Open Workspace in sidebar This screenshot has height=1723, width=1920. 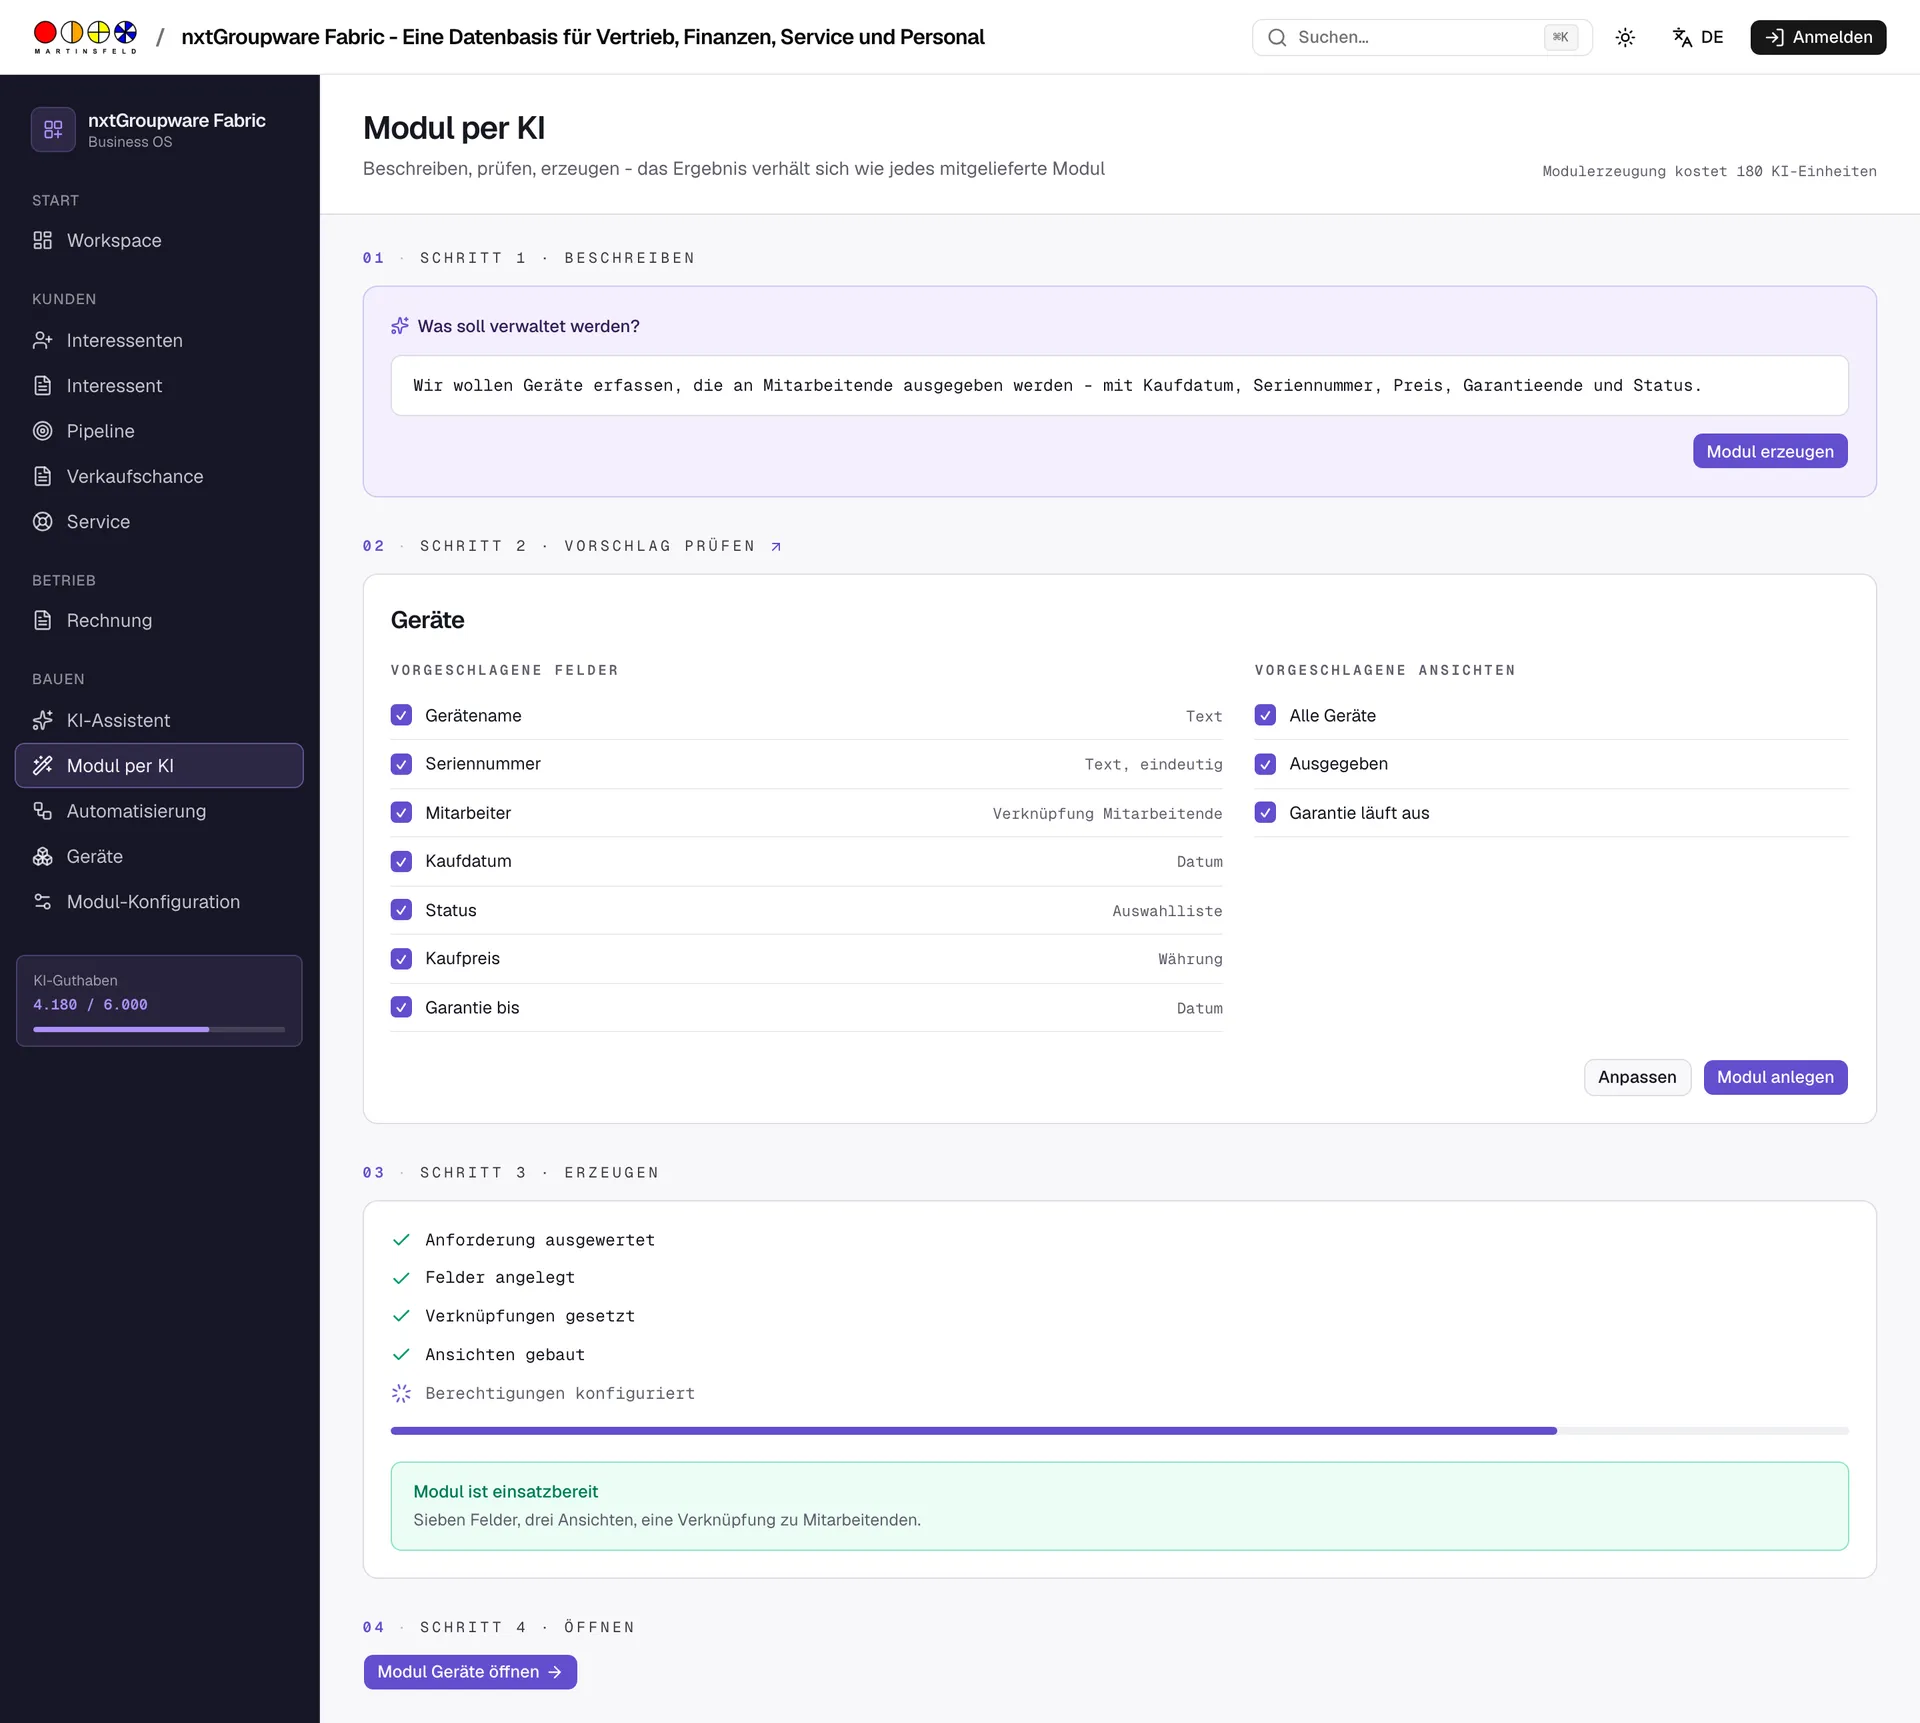159,240
